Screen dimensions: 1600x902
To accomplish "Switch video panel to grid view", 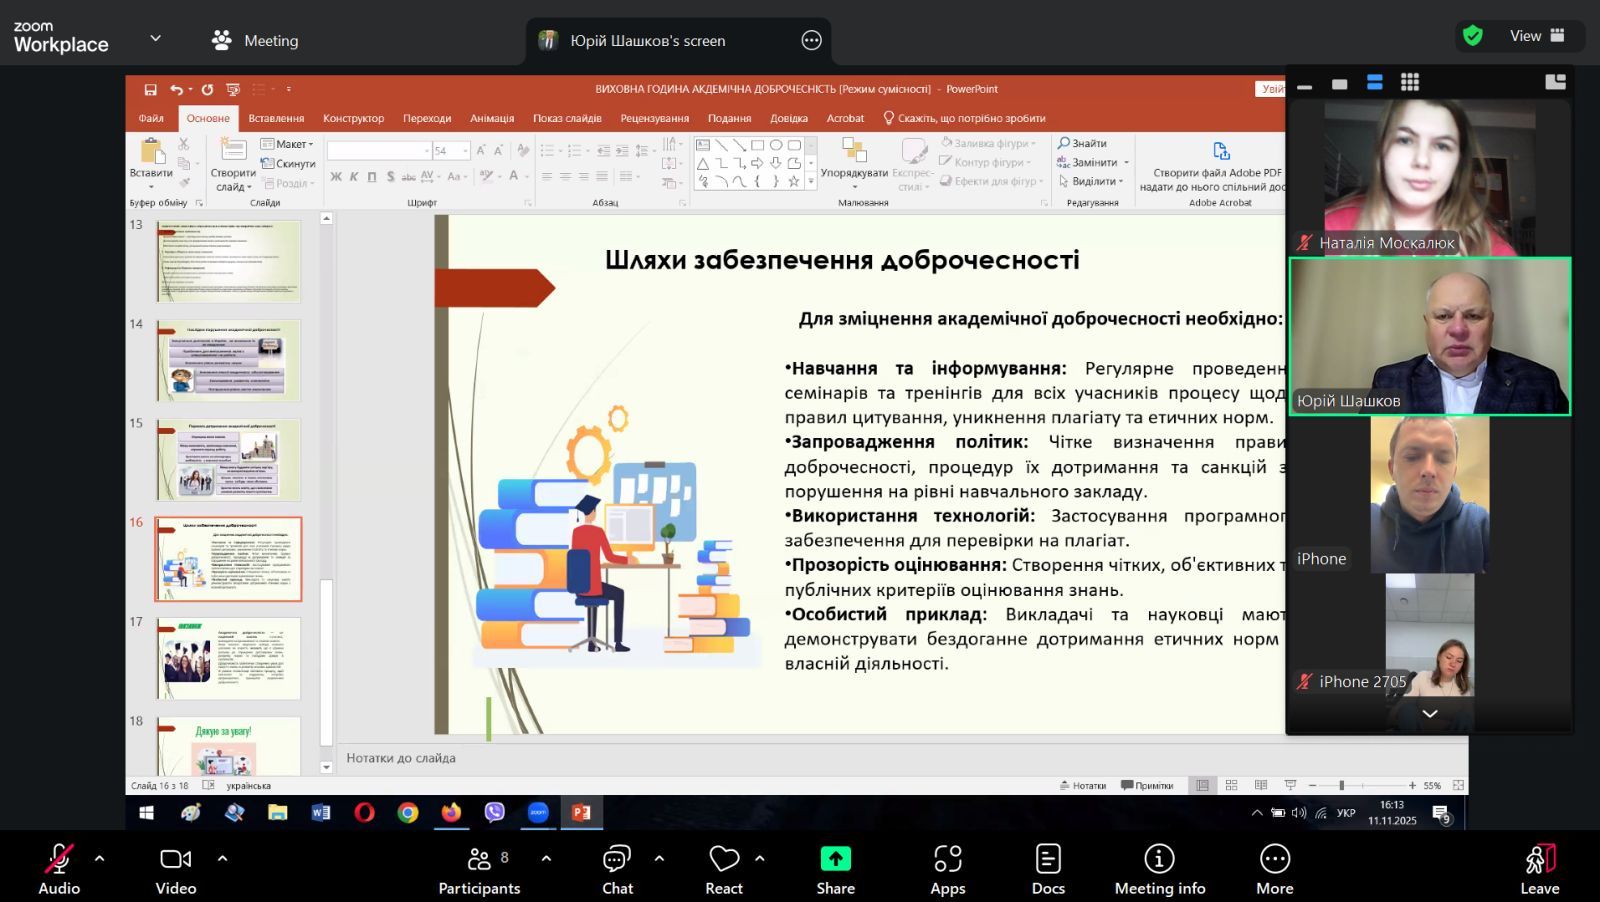I will (x=1410, y=82).
